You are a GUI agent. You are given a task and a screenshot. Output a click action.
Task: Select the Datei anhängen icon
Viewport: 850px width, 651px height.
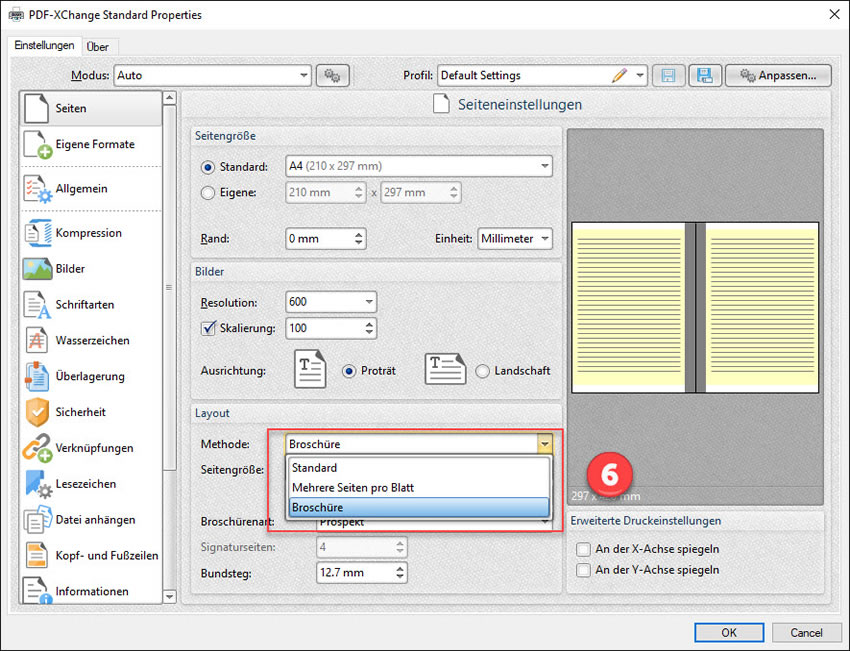pos(37,519)
